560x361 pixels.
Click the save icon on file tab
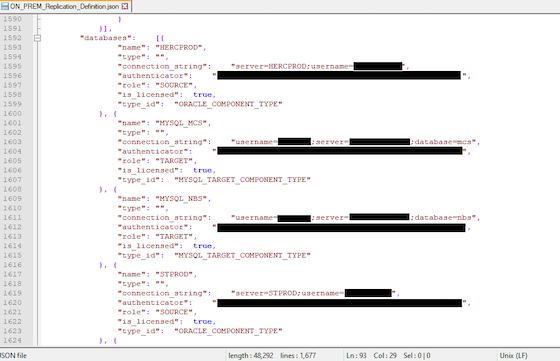coord(5,6)
